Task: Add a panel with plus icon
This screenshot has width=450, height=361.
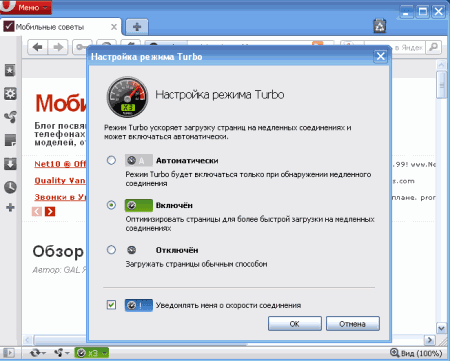Action: 10,207
